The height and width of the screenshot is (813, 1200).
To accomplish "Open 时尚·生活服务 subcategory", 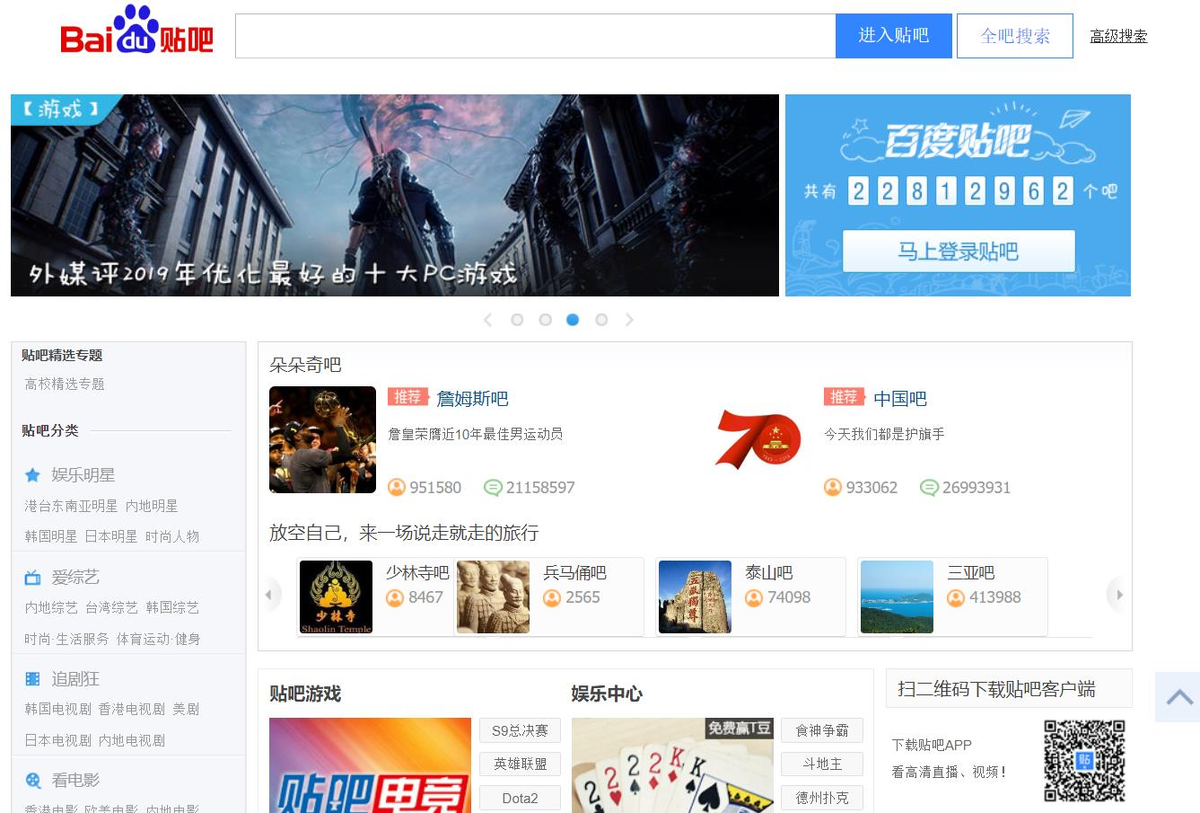I will 67,639.
